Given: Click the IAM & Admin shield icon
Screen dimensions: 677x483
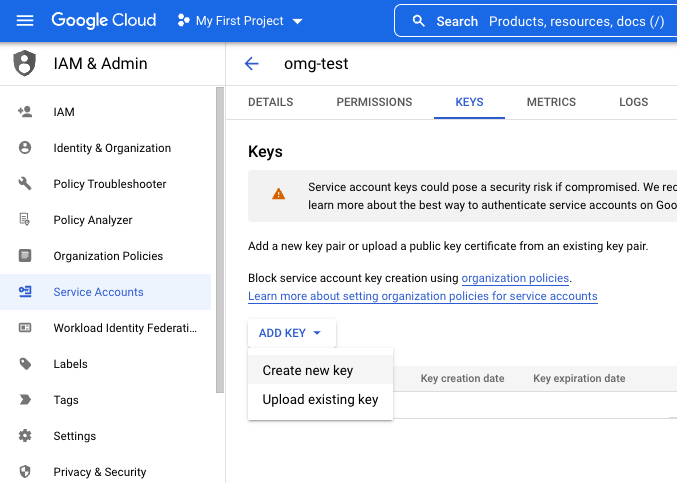Looking at the screenshot, I should pos(25,63).
